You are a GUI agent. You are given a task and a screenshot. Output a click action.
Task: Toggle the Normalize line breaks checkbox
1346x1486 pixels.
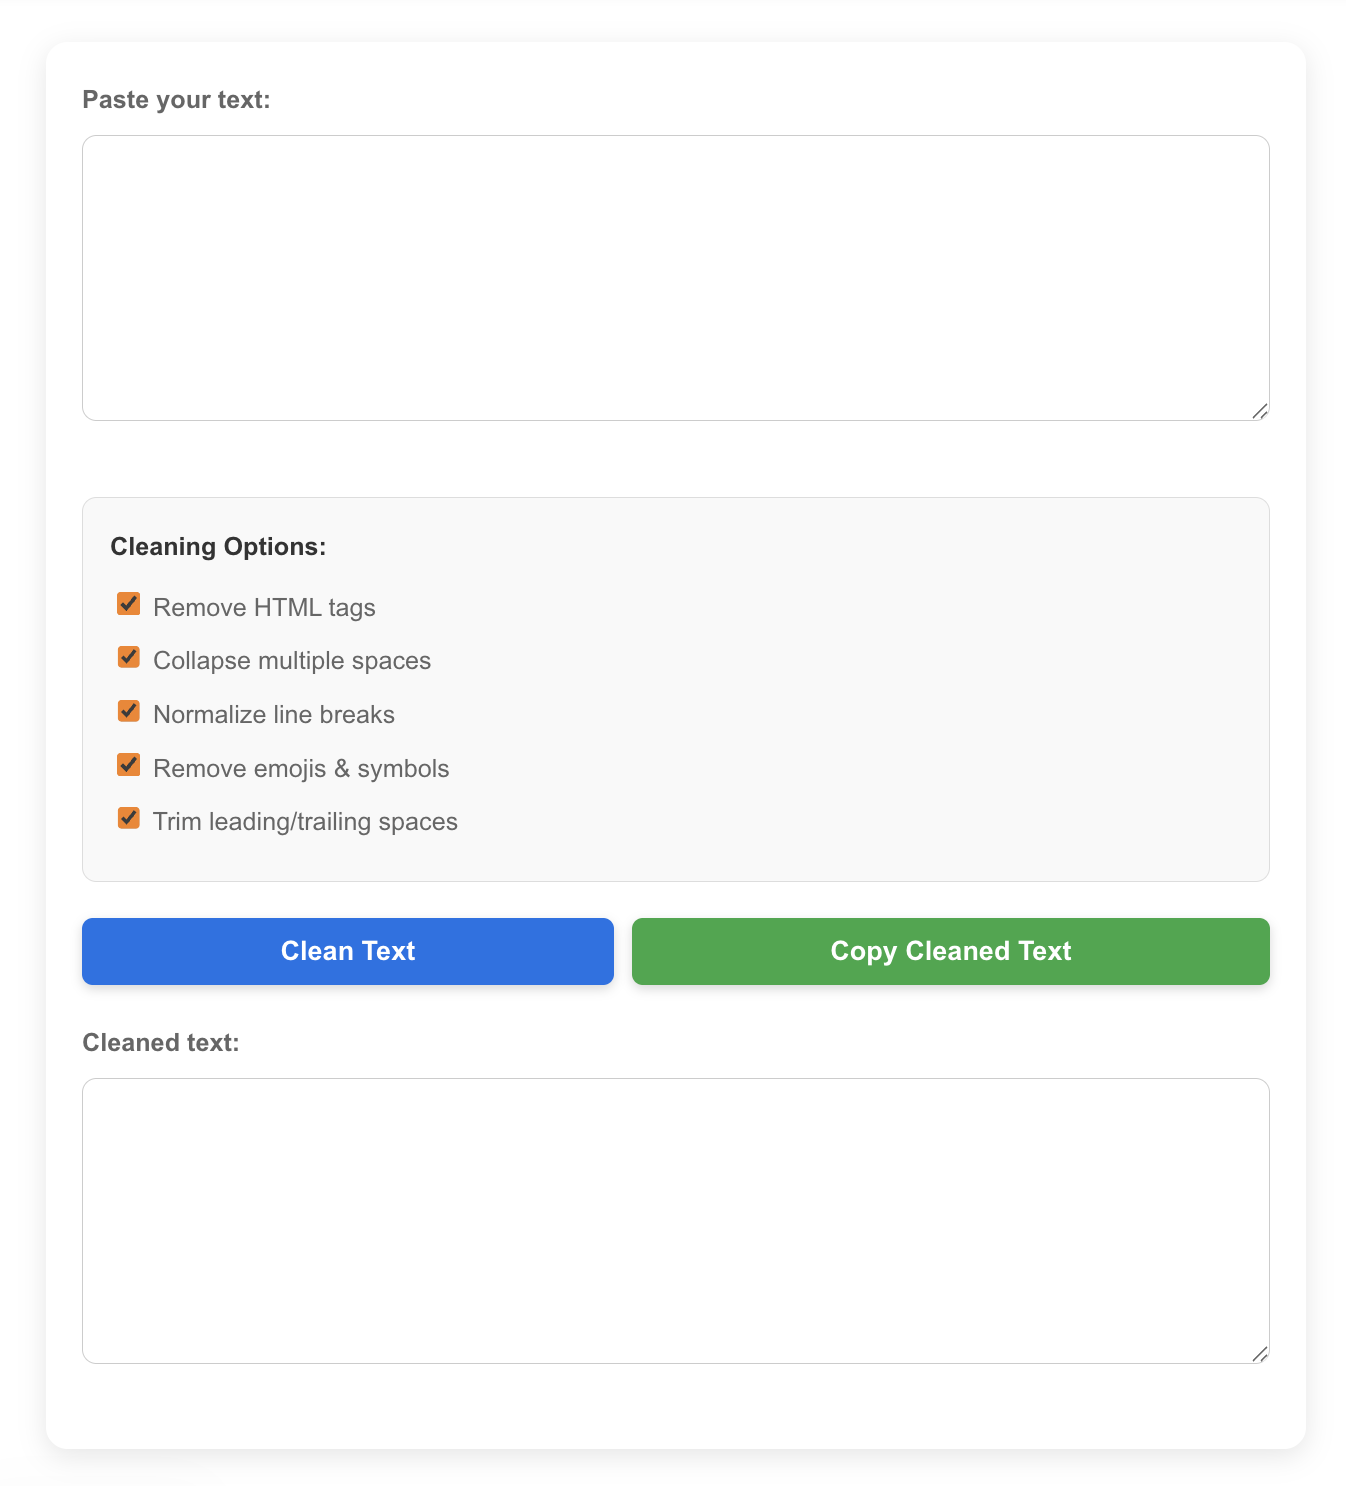click(128, 711)
